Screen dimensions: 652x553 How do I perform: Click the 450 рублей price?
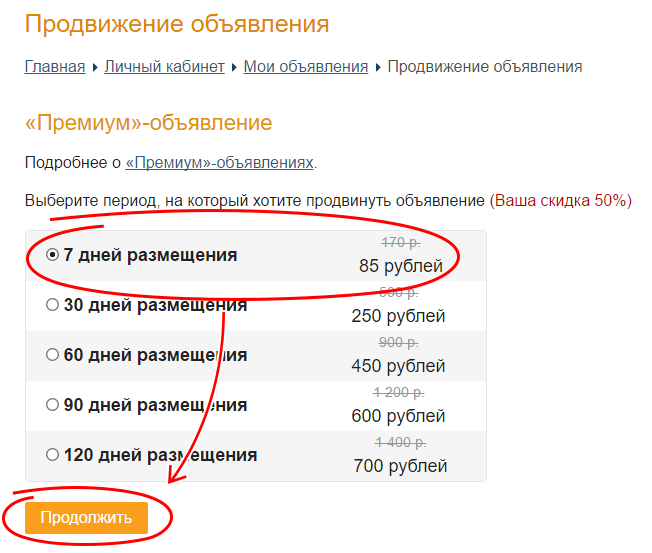coord(398,366)
